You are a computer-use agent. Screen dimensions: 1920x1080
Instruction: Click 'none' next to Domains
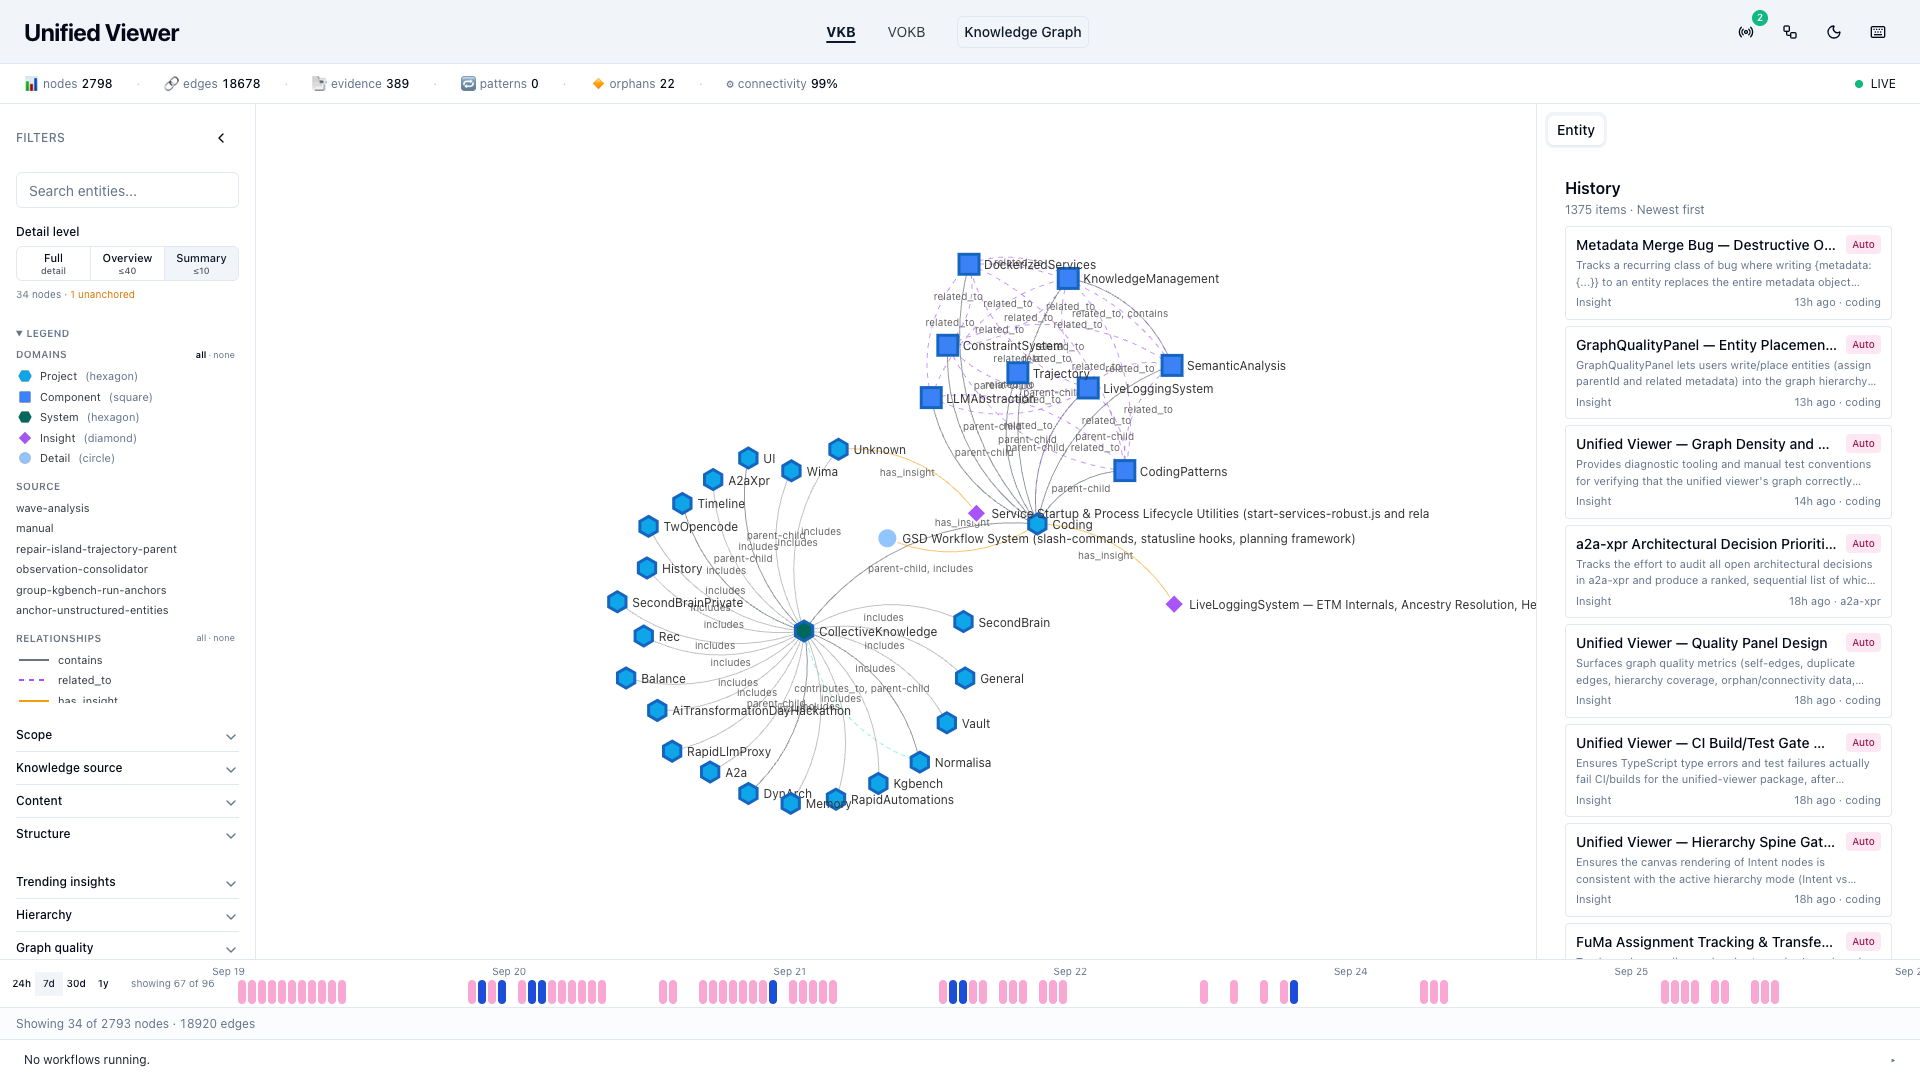(x=224, y=355)
